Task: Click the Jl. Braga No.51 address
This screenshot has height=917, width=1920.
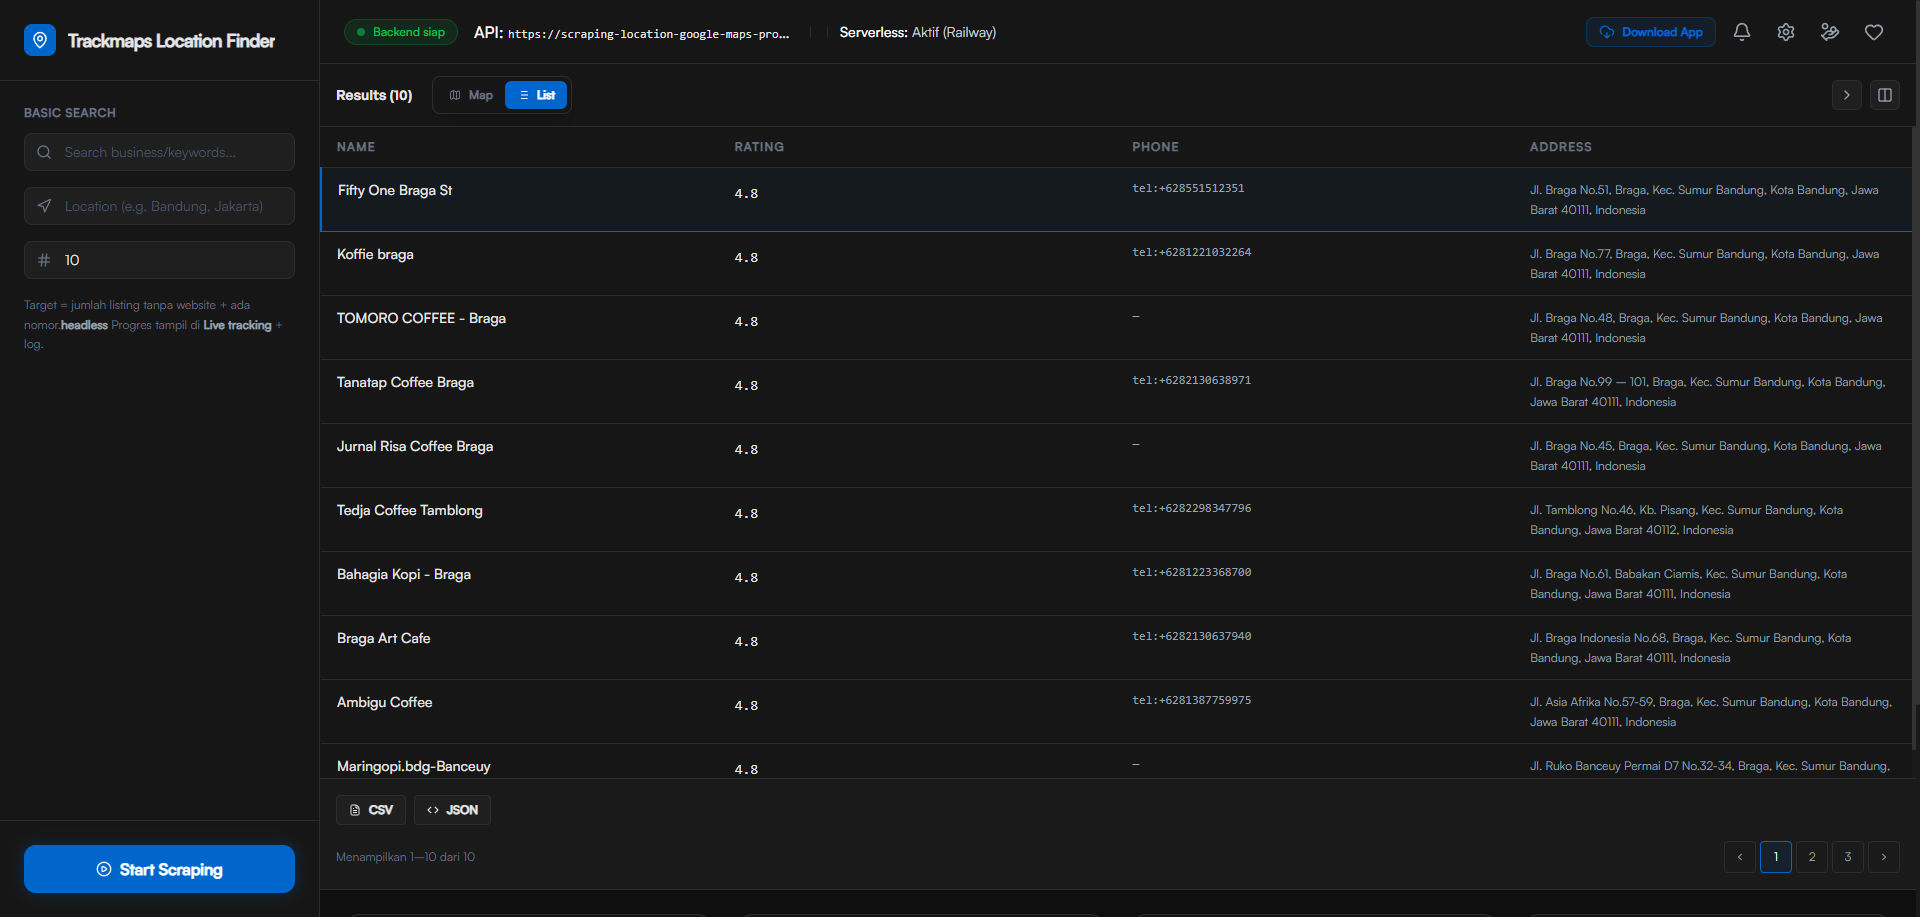Action: coord(1704,200)
